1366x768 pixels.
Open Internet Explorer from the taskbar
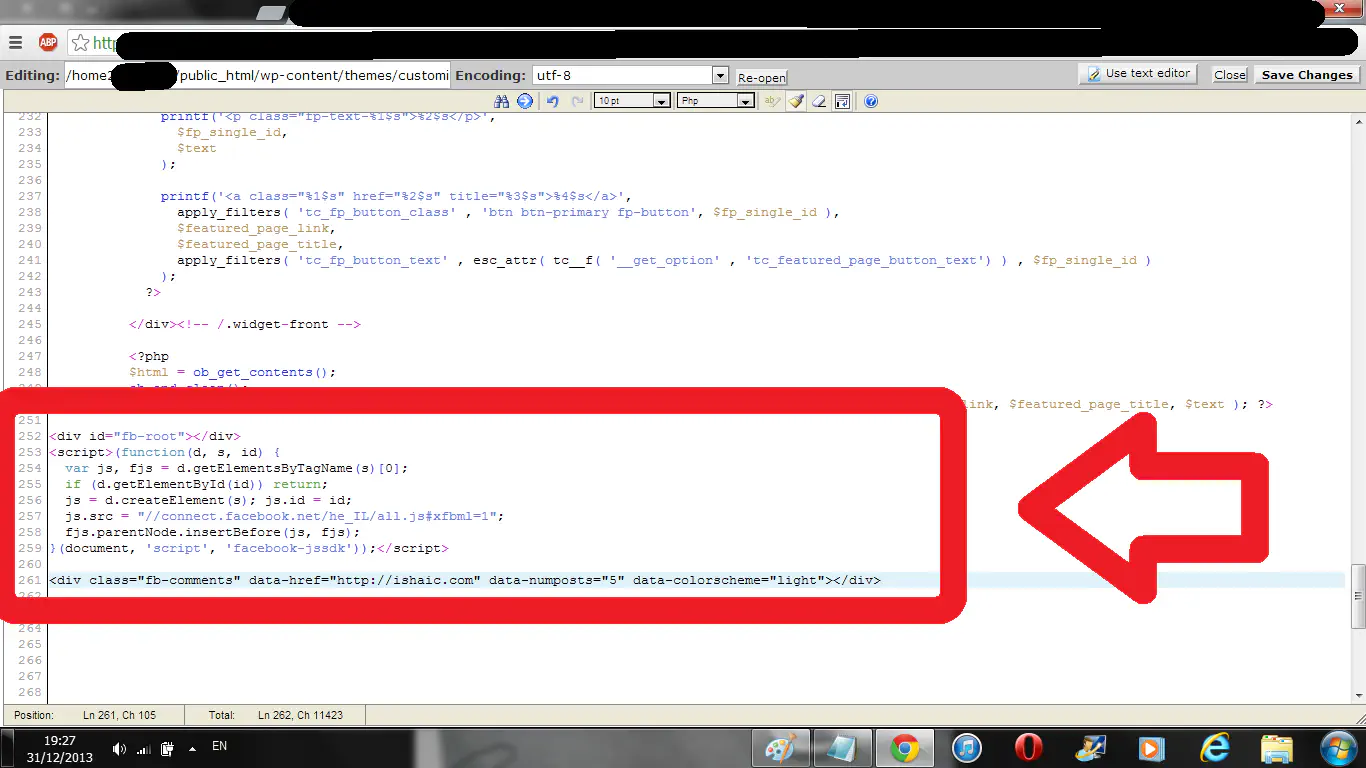[1214, 748]
